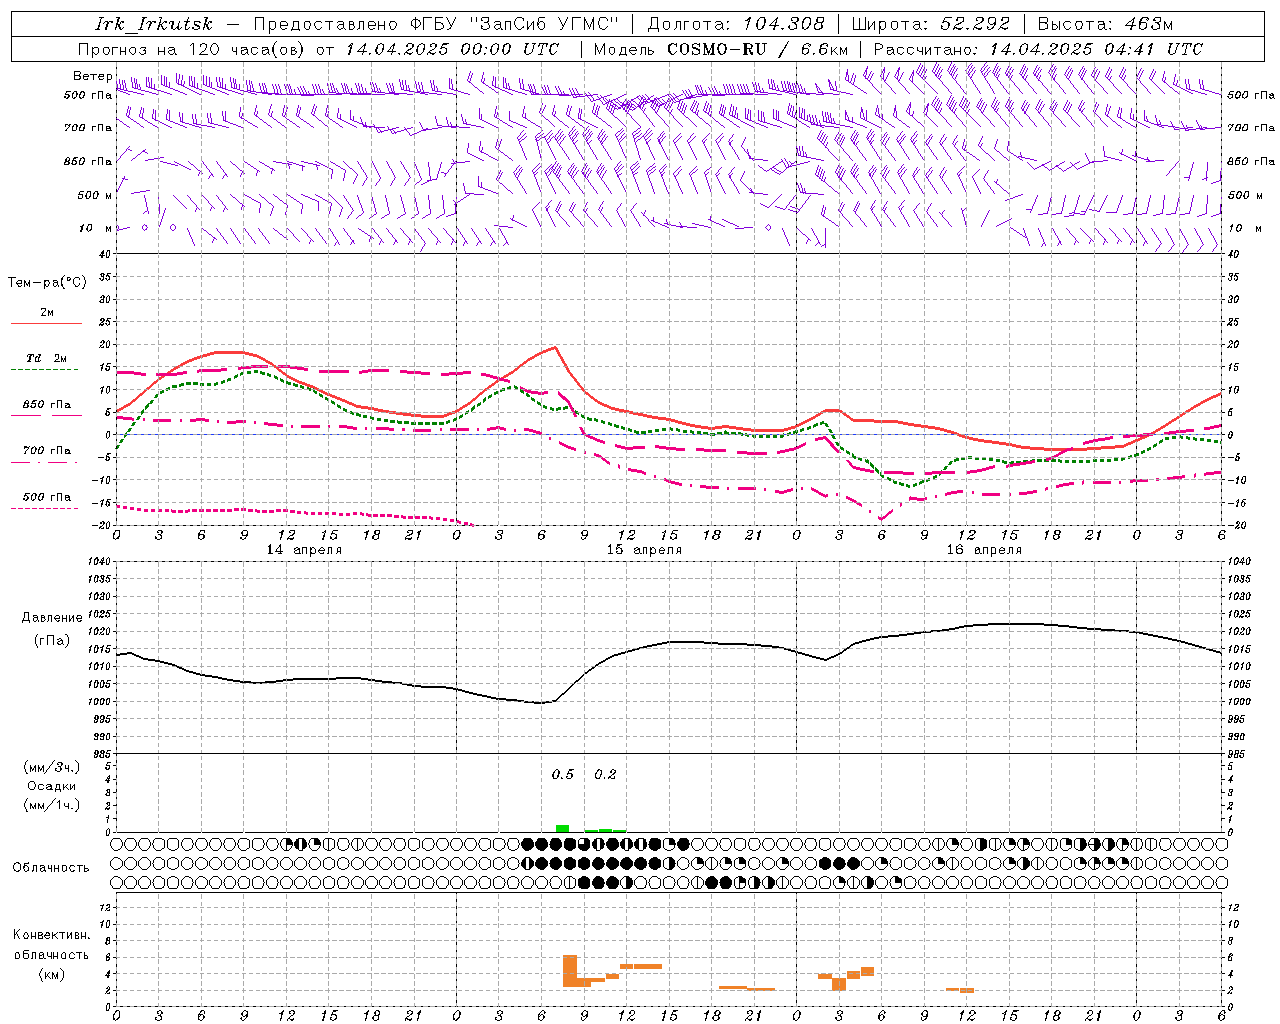Click the 'Td 2м' dew point legend entry
This screenshot has width=1280, height=1024.
(47, 358)
